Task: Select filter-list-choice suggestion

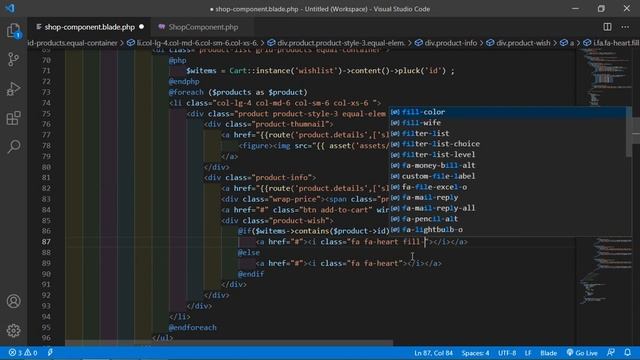Action: pos(508,144)
